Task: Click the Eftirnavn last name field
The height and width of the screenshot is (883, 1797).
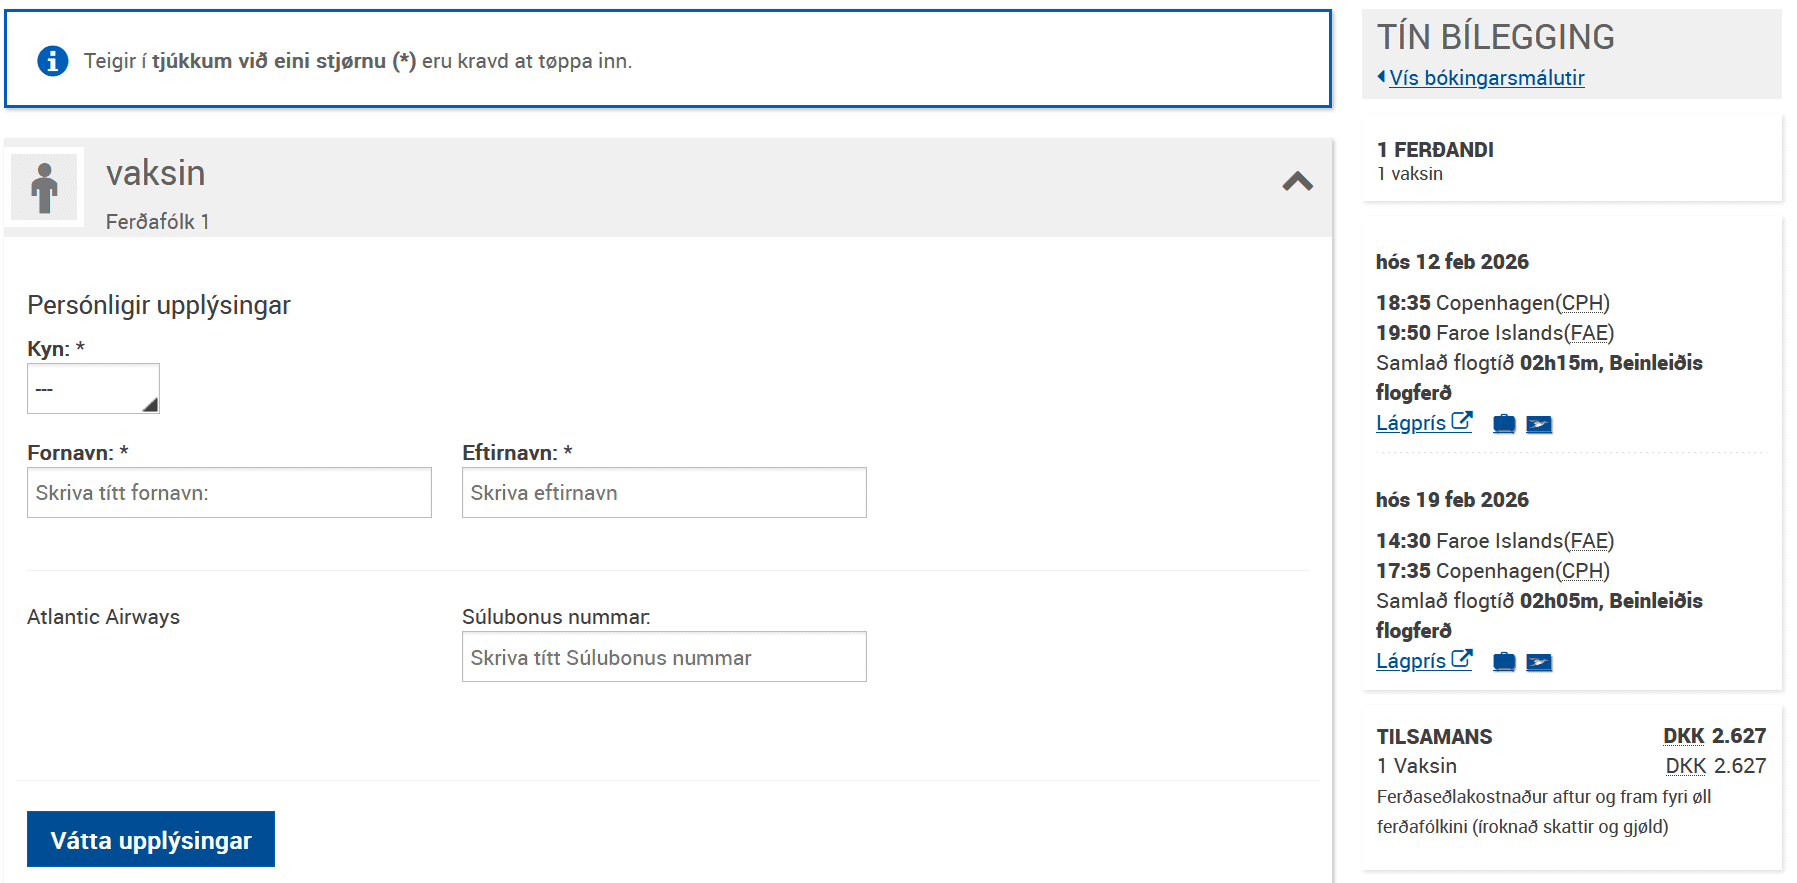Action: coord(664,493)
